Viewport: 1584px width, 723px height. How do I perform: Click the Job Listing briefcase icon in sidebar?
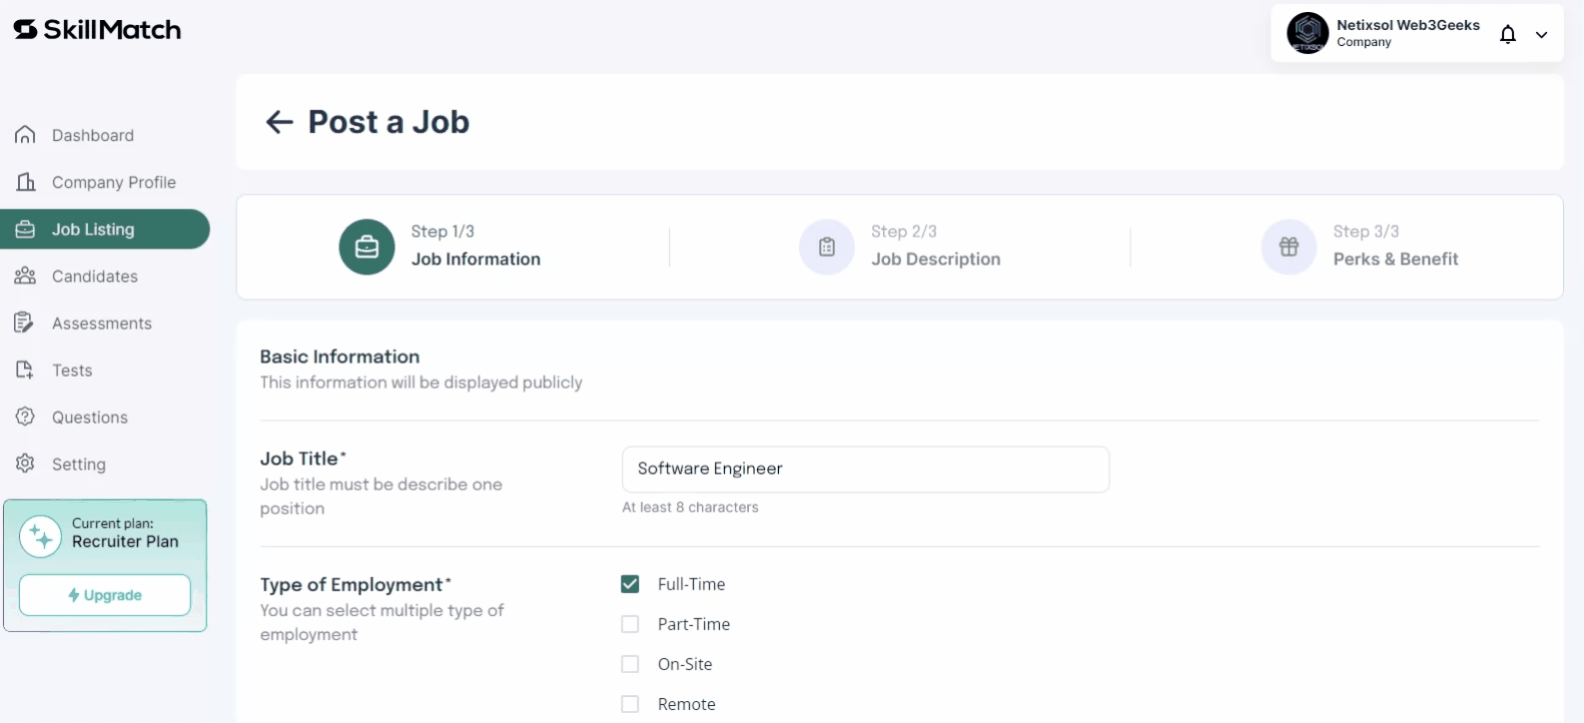(26, 229)
